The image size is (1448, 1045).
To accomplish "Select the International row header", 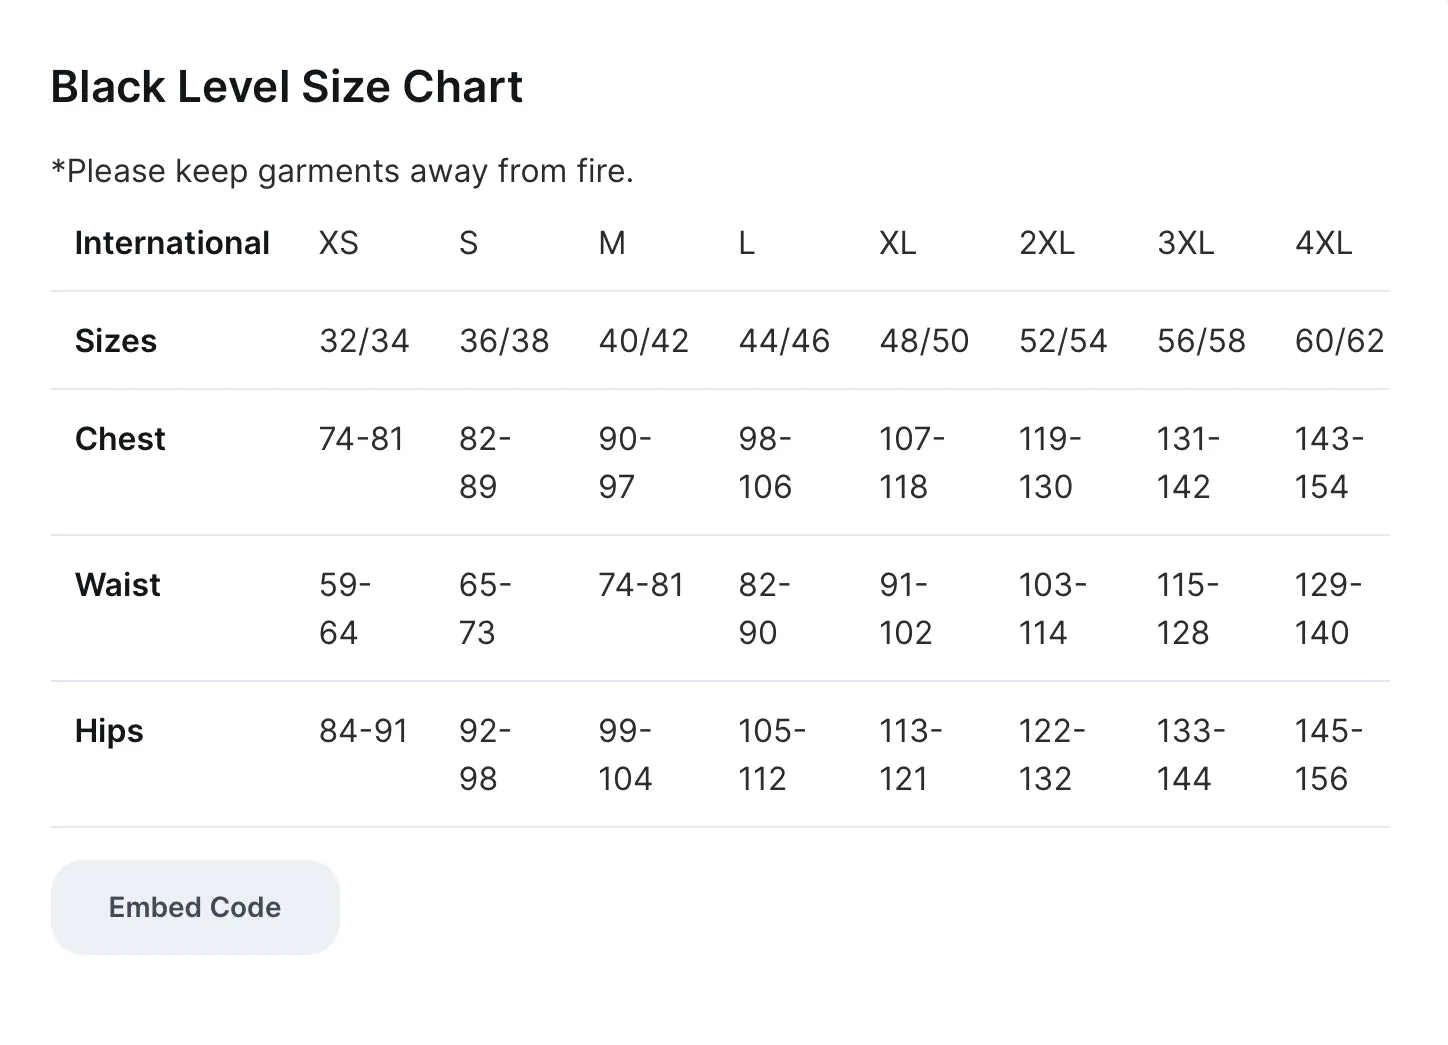I will tap(172, 243).
